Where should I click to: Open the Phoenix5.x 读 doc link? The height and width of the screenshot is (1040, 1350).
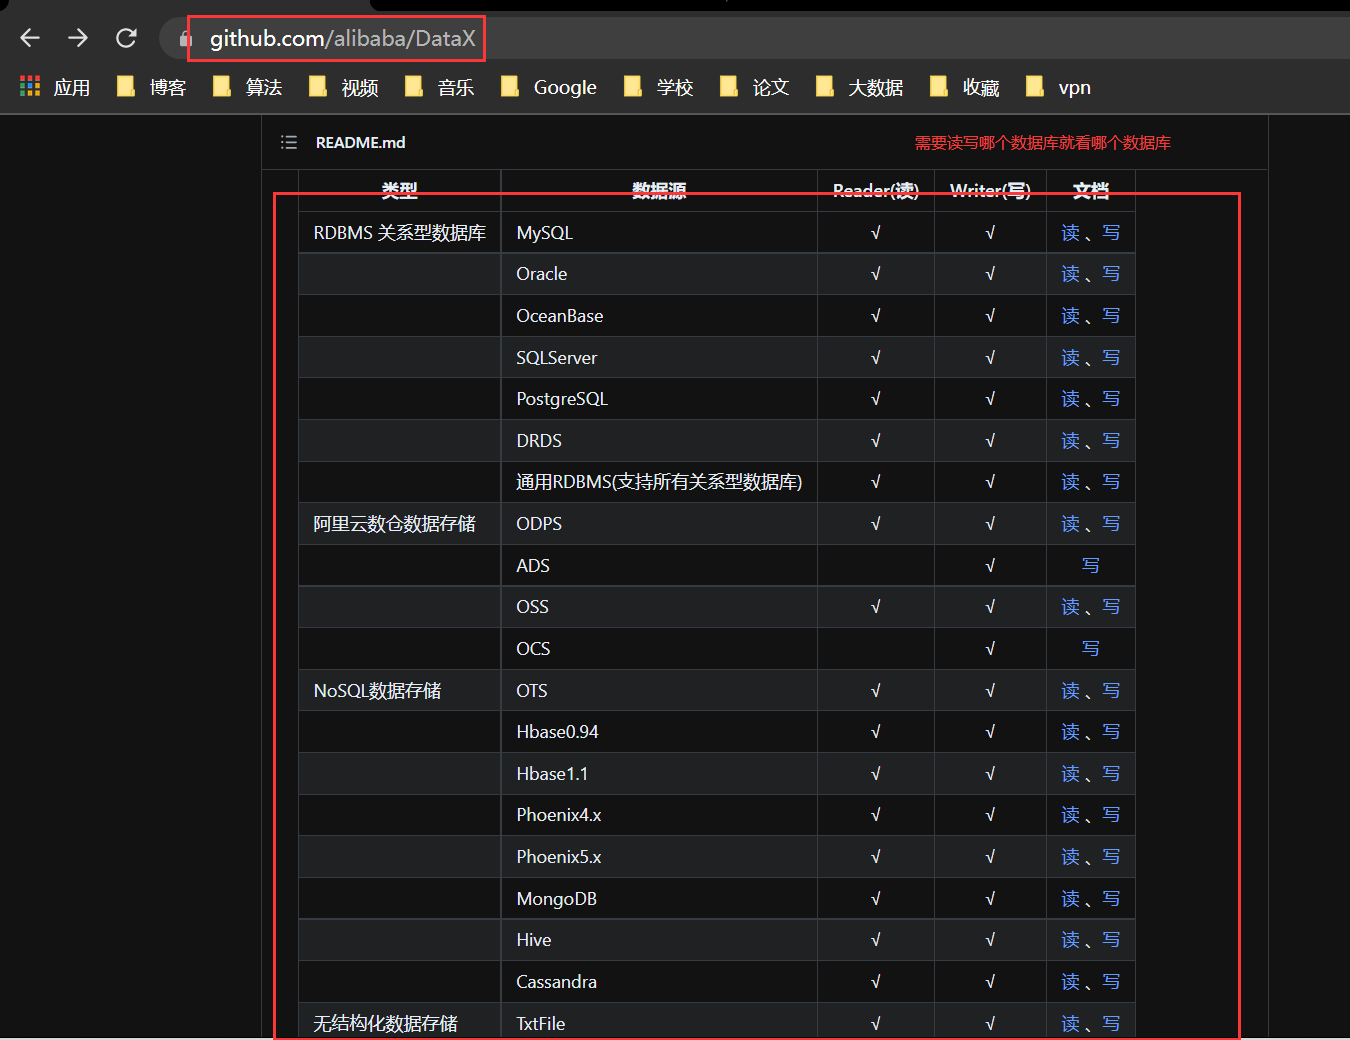[x=1071, y=857]
